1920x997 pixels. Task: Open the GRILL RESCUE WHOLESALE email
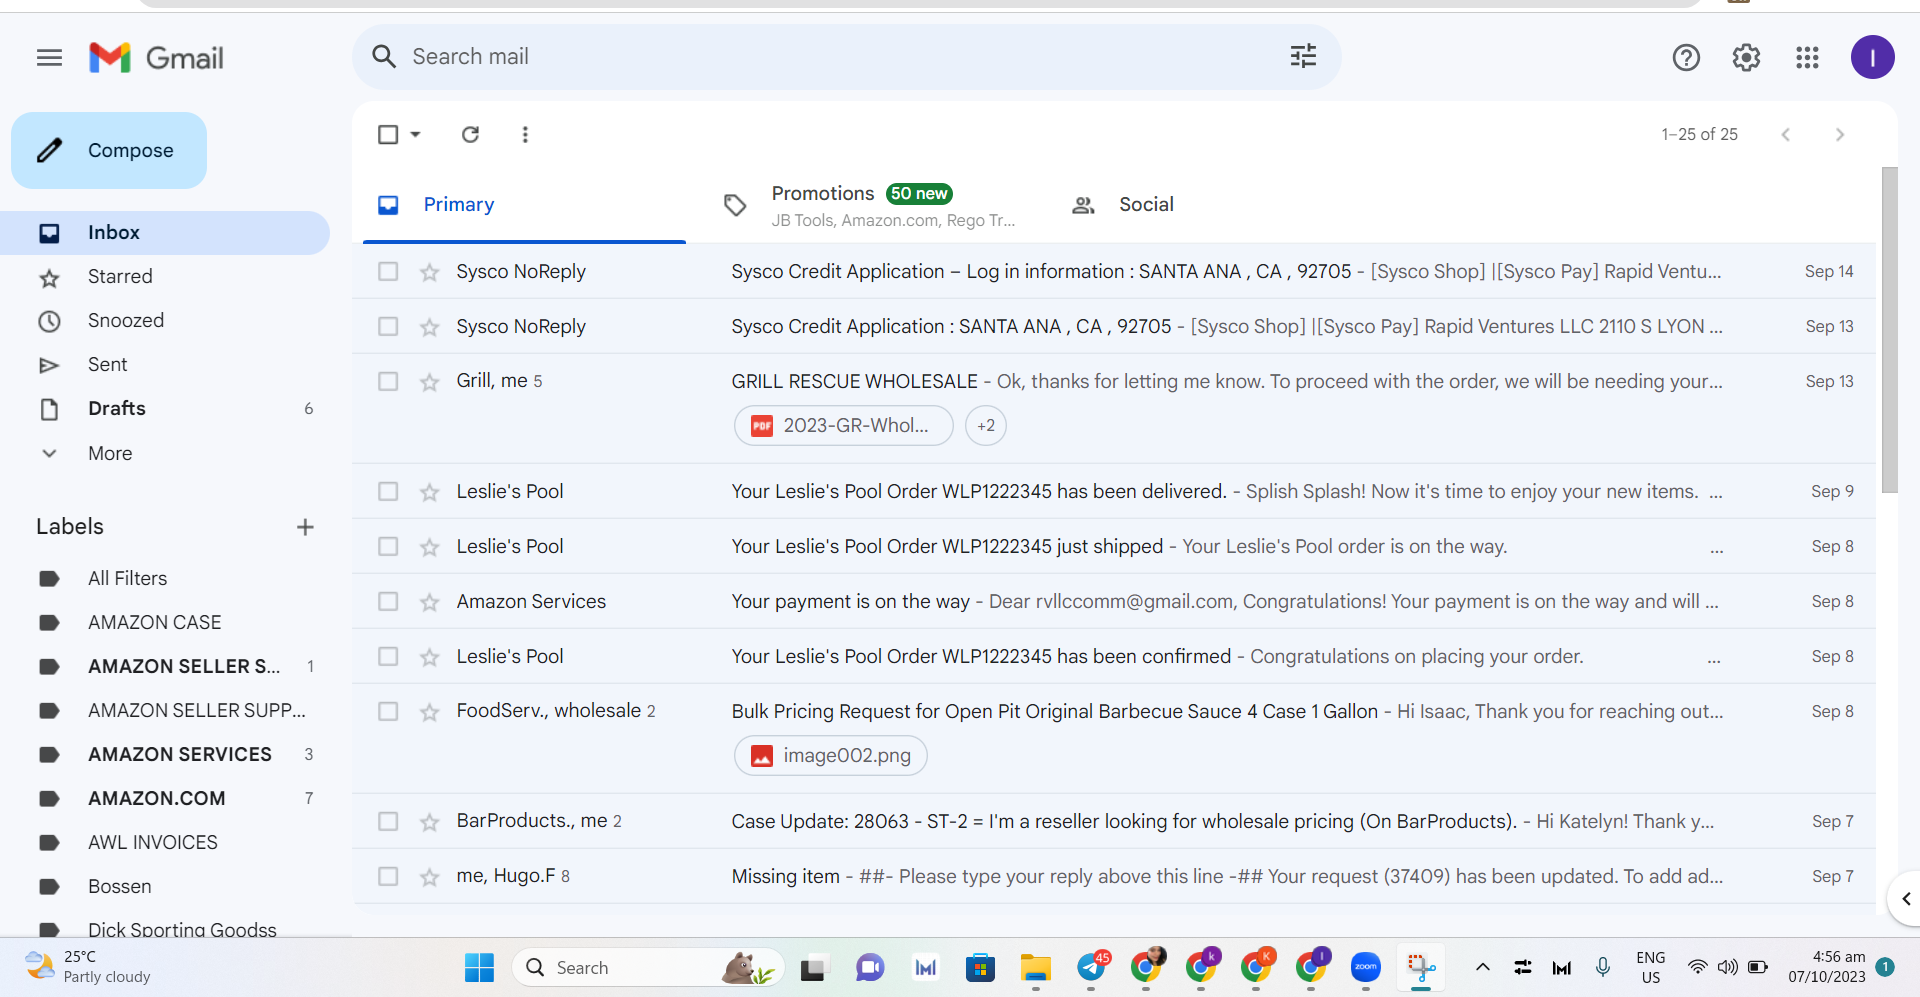1114,408
